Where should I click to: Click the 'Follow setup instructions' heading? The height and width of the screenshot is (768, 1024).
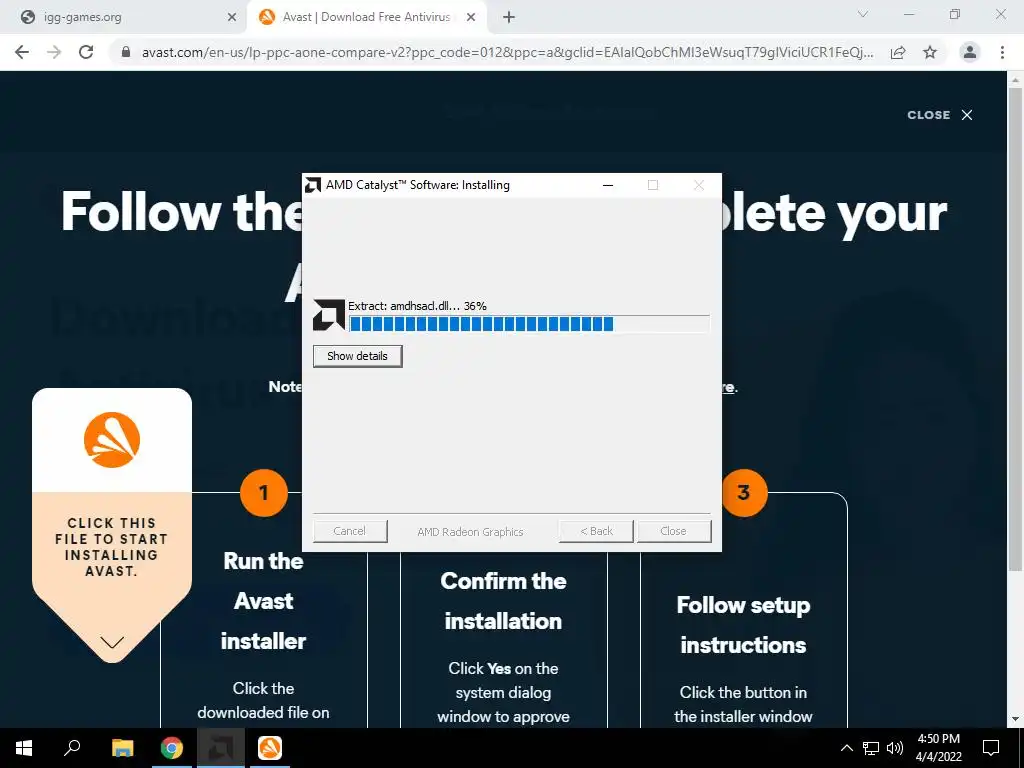click(x=743, y=625)
